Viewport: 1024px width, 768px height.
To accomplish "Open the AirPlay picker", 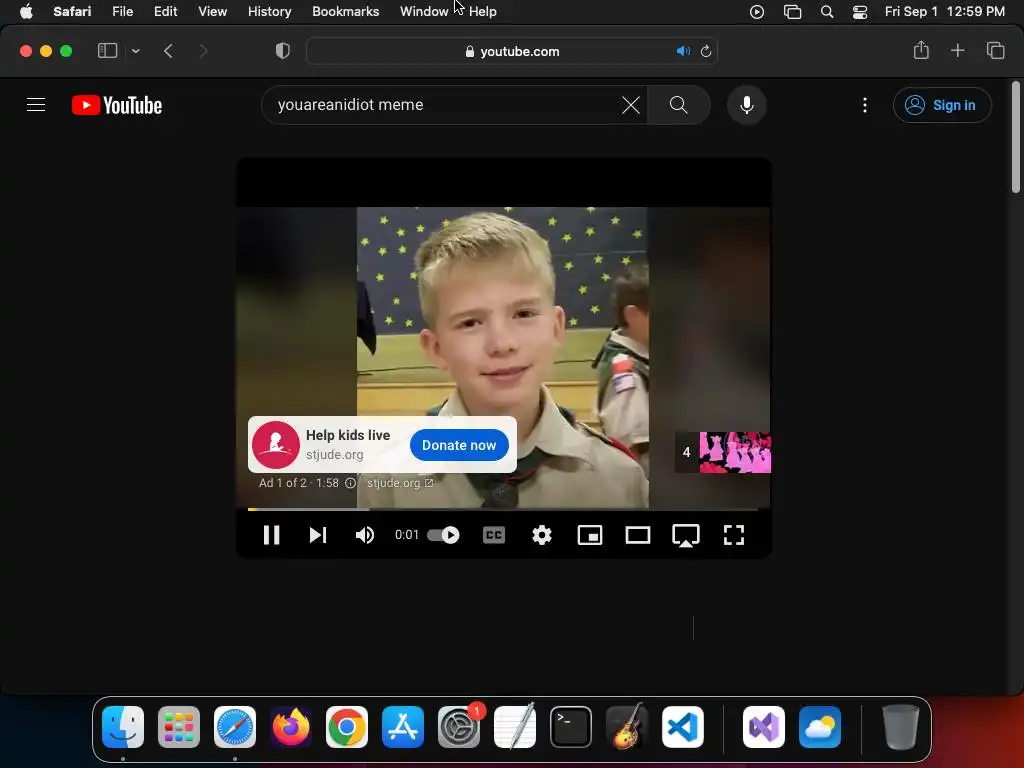I will click(x=686, y=536).
